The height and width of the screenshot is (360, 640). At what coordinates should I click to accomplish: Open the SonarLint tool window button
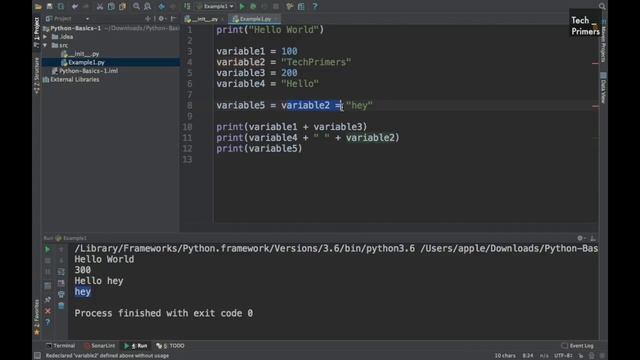pos(100,346)
